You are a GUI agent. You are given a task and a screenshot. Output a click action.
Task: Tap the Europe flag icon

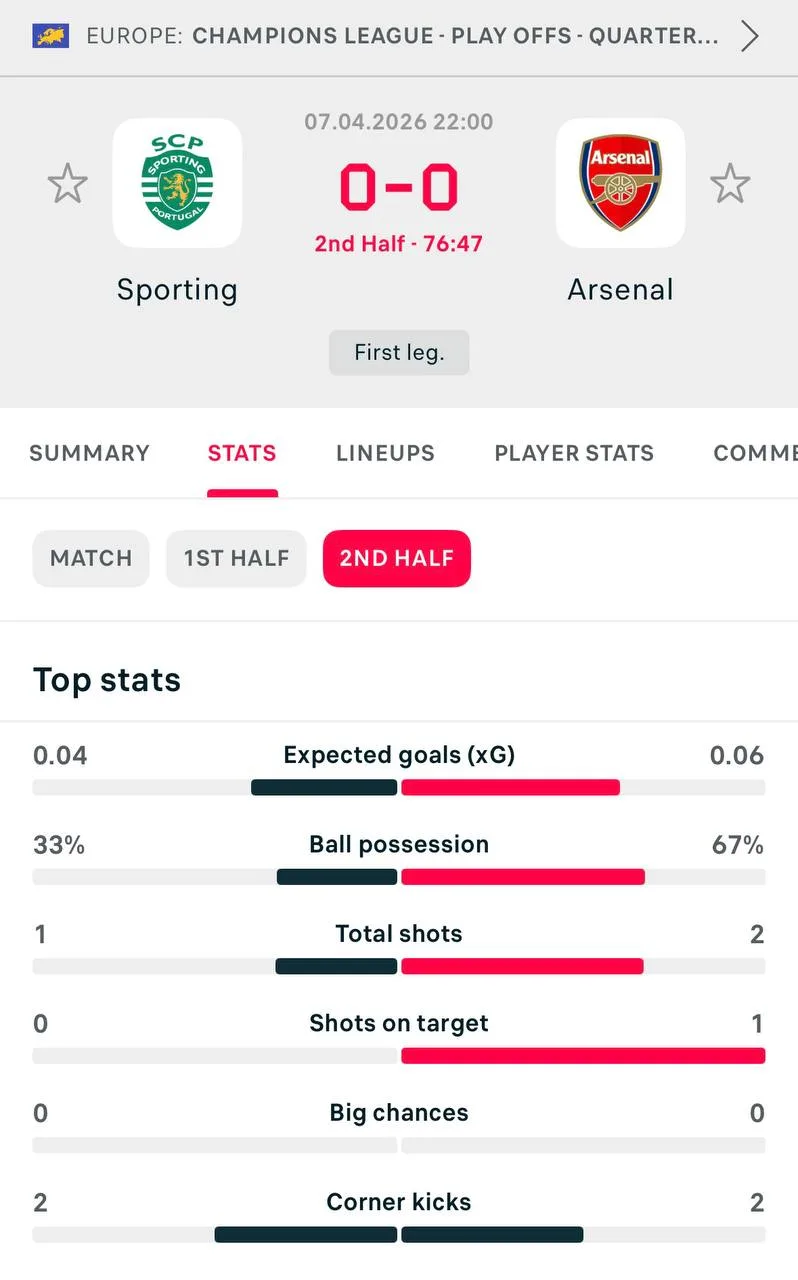51,37
